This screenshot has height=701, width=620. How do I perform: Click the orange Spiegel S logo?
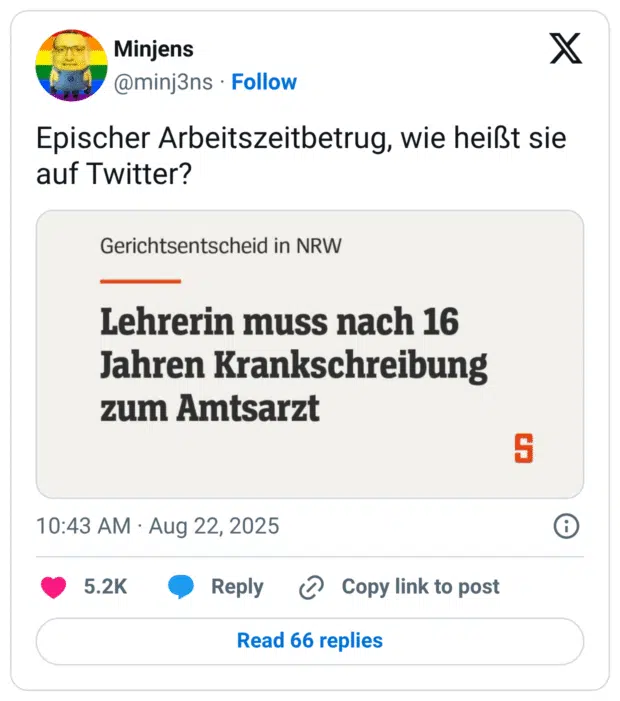click(523, 448)
